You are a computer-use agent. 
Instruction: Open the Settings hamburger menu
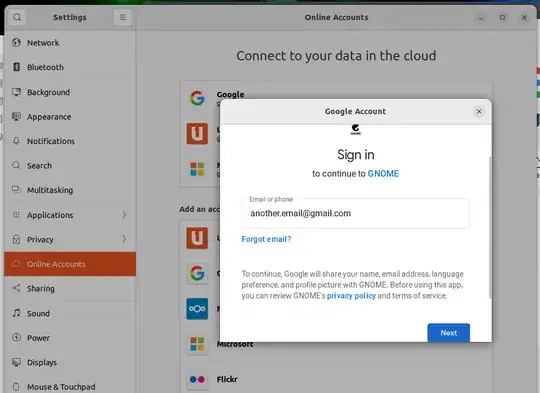[123, 17]
